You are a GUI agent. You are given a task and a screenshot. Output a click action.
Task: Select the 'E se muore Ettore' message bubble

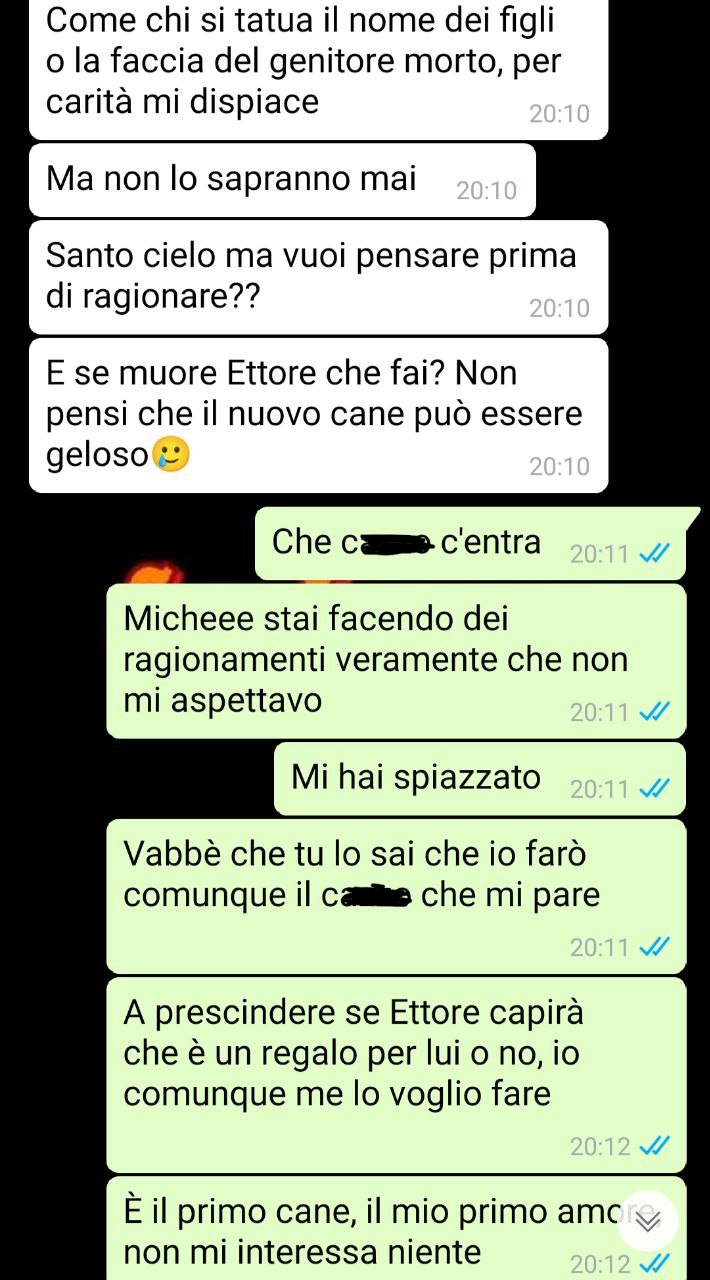click(319, 415)
